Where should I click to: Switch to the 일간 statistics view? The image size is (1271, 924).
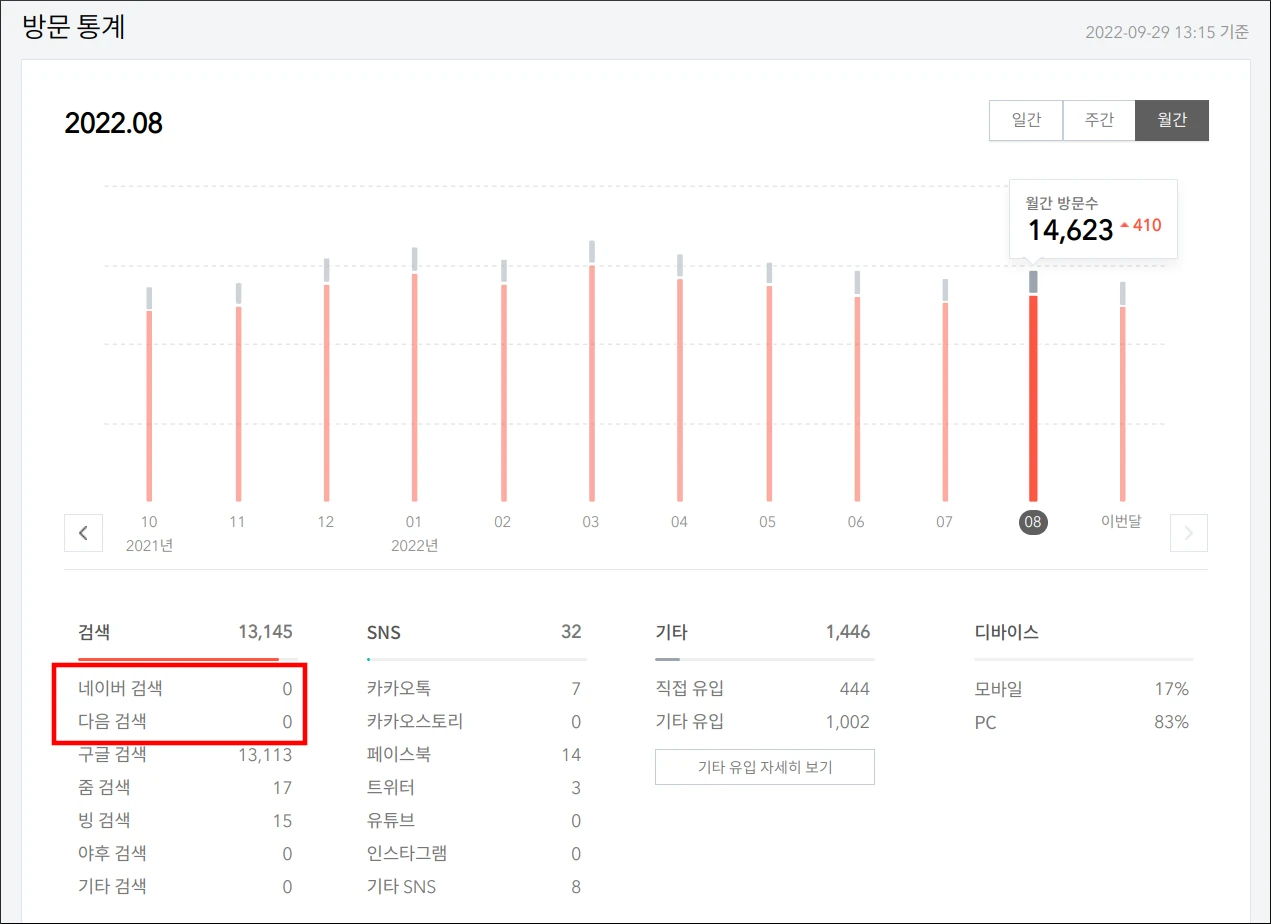(1026, 120)
